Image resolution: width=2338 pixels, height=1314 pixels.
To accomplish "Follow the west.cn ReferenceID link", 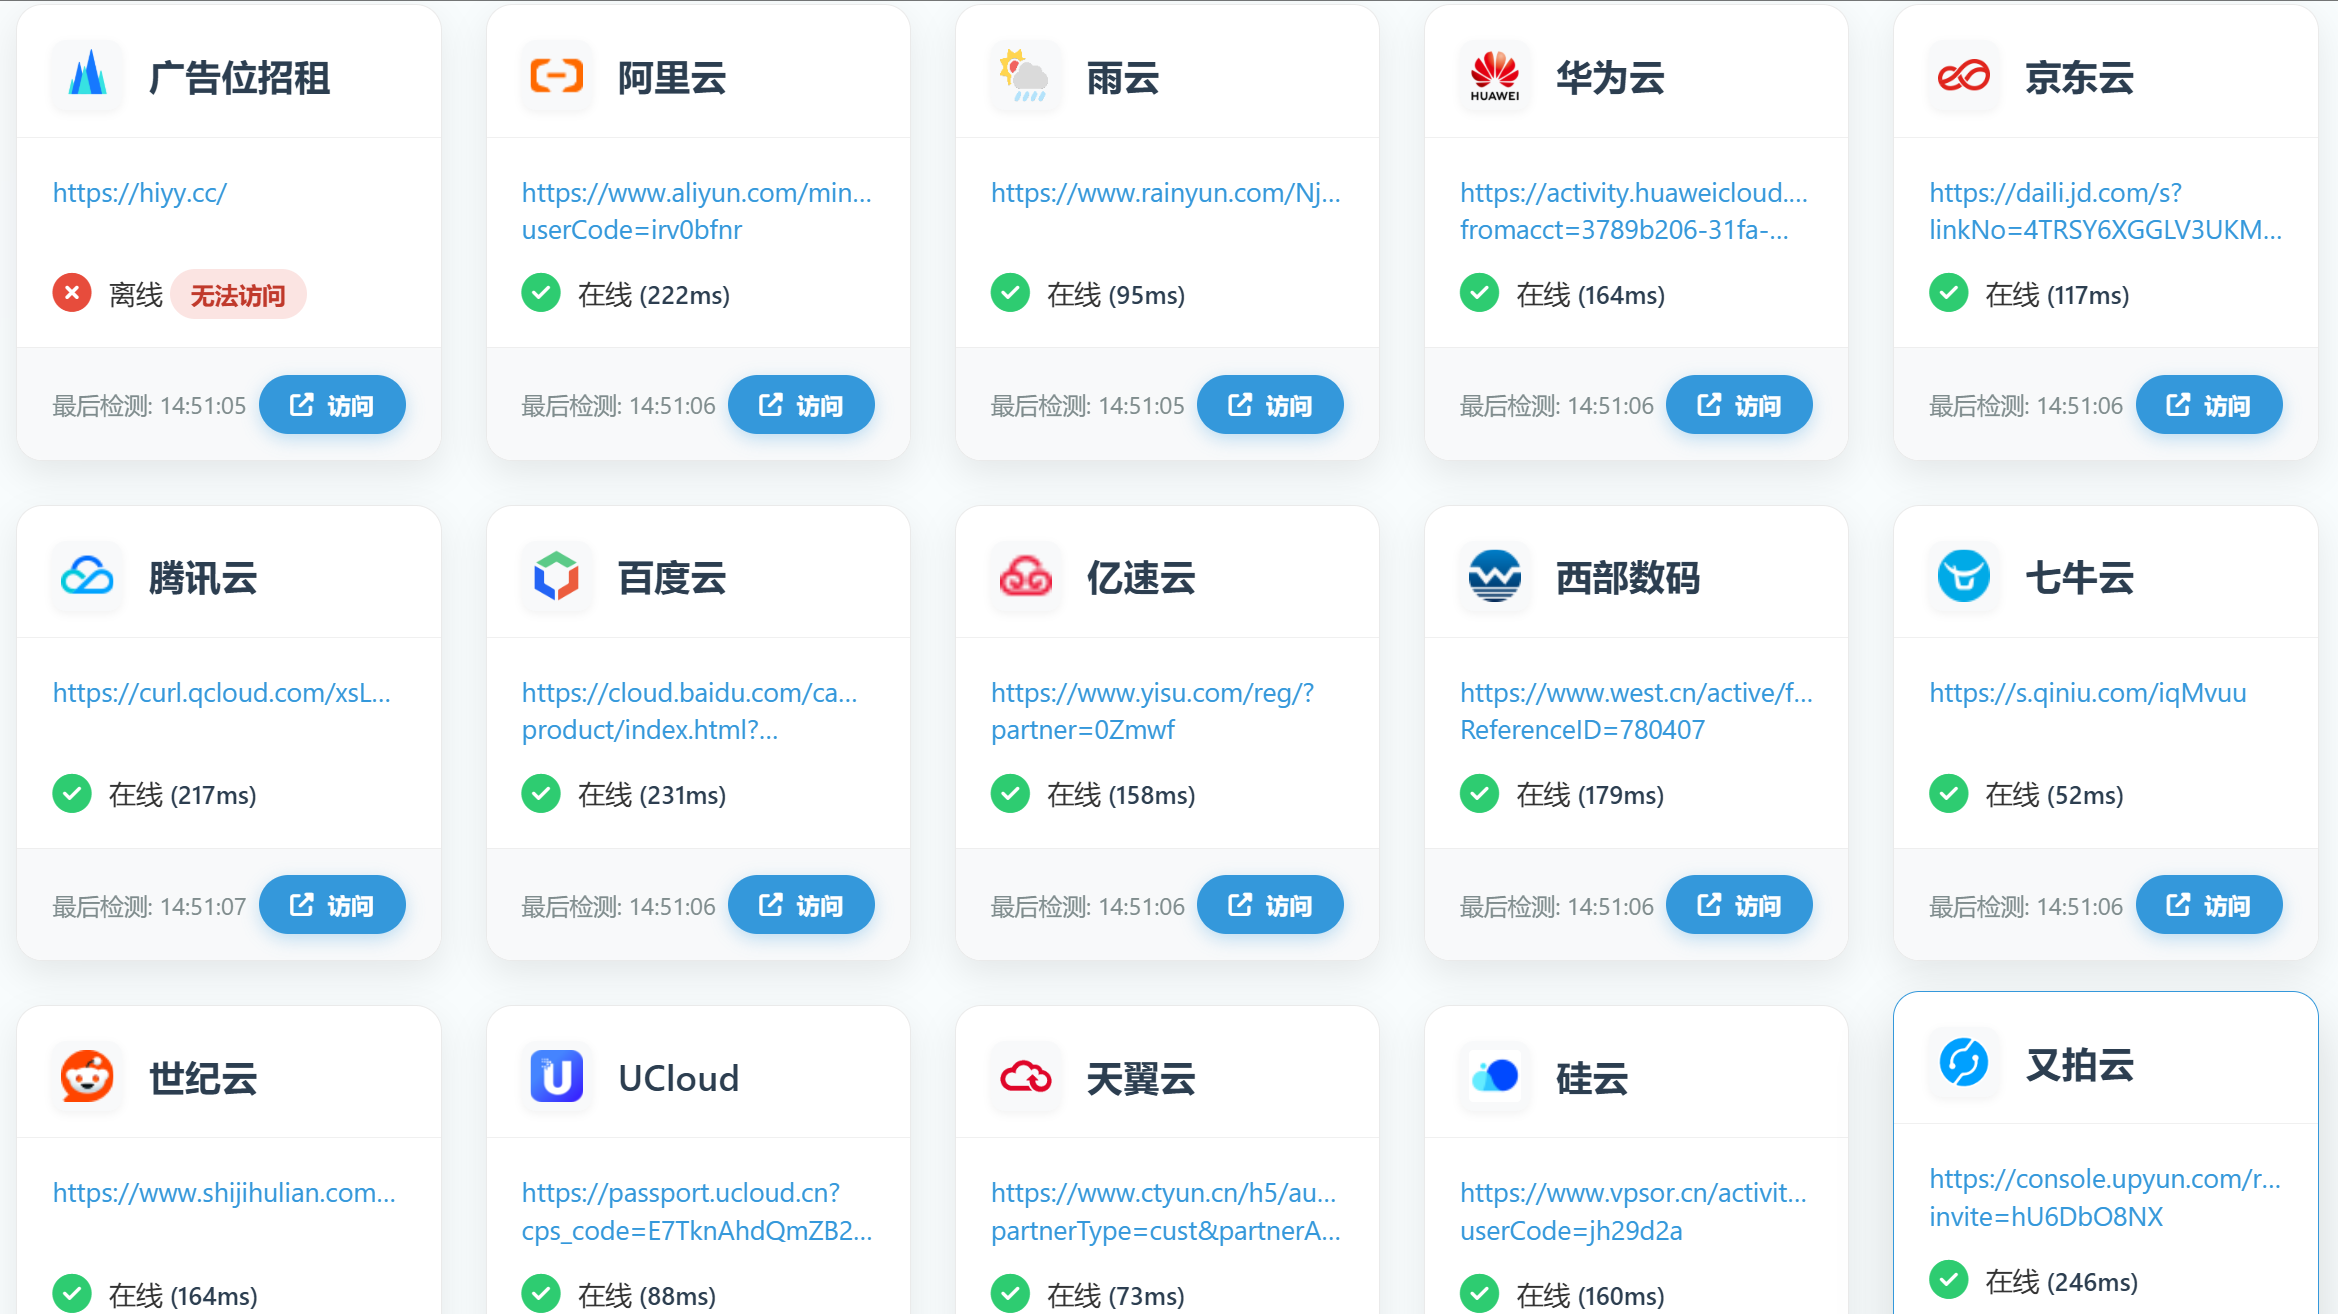I will point(1636,711).
